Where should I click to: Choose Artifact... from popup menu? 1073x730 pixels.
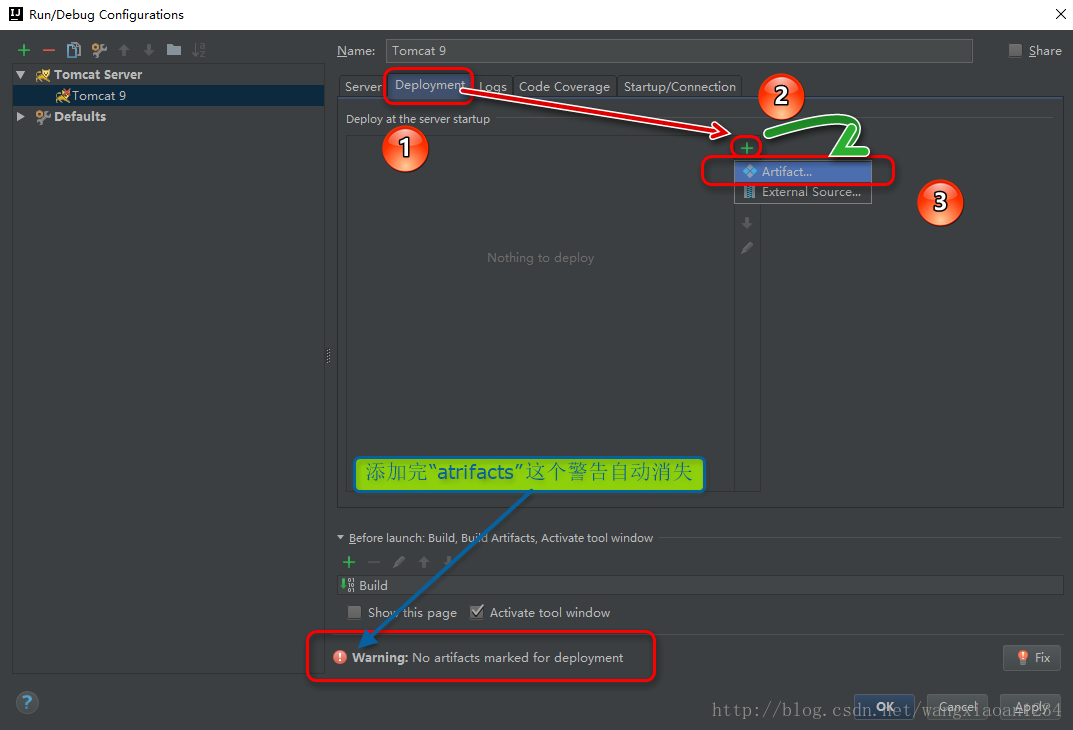pos(803,172)
